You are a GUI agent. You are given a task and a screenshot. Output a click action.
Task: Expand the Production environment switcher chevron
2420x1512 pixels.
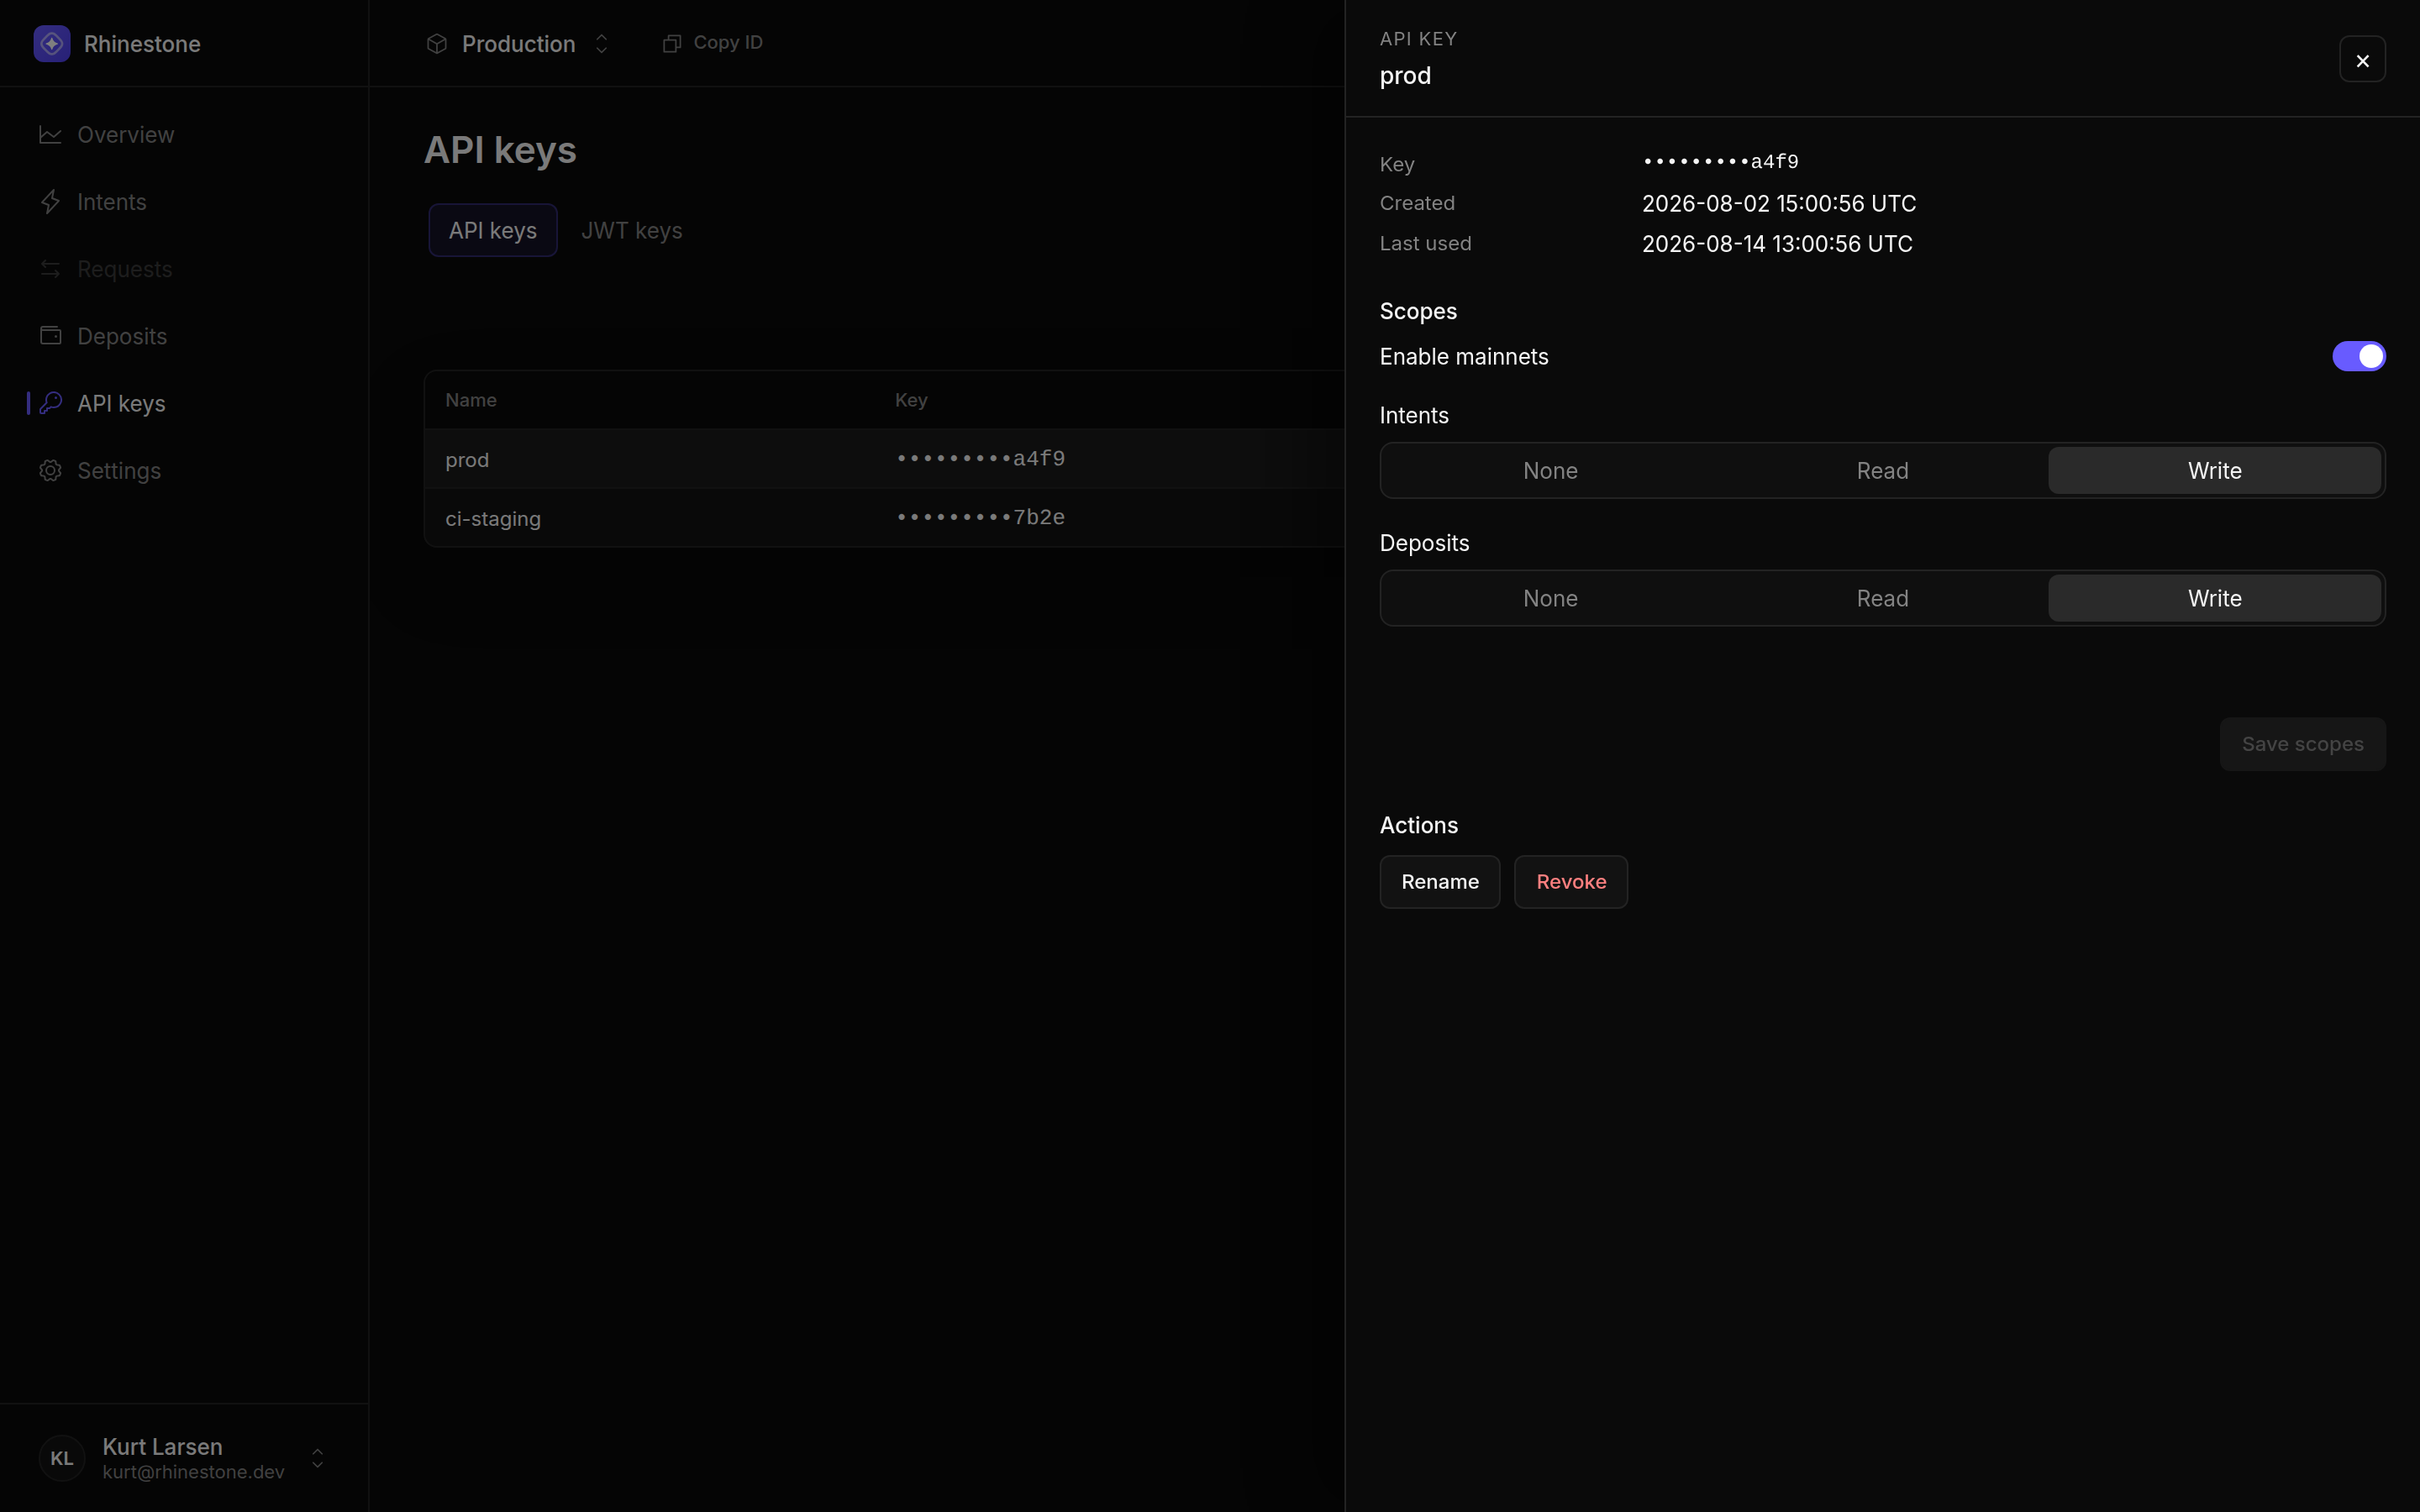(x=601, y=44)
